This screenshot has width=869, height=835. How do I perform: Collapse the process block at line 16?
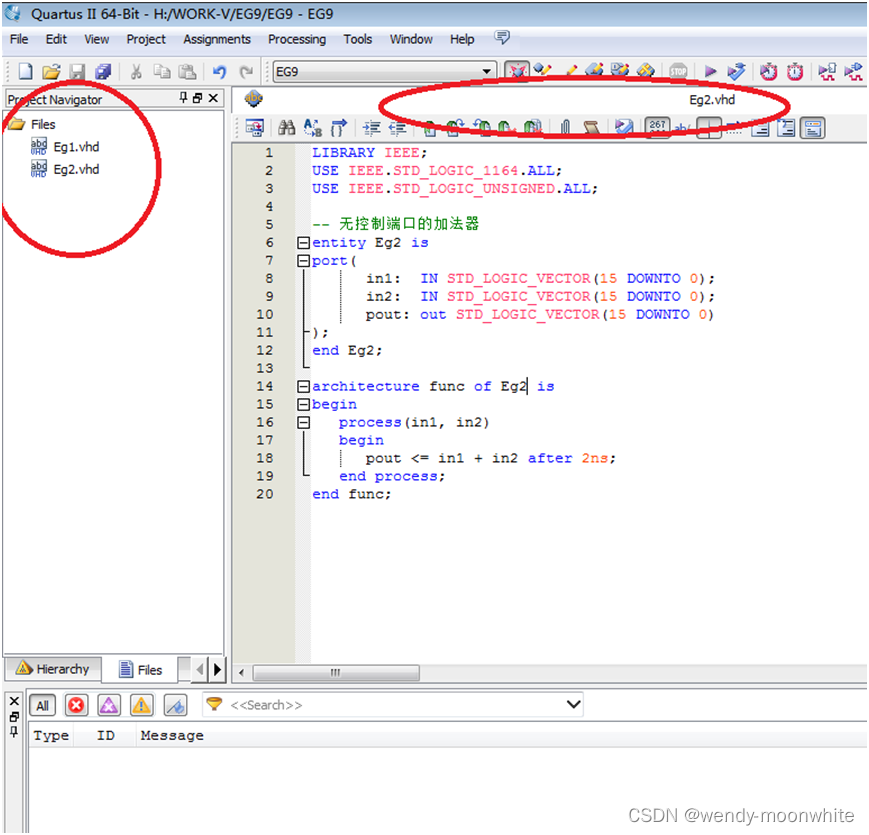click(x=303, y=422)
